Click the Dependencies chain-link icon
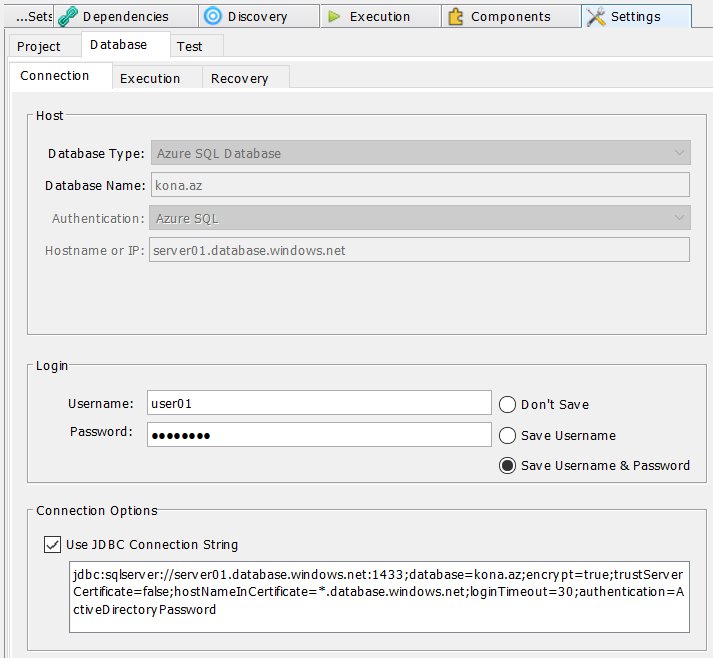This screenshot has width=713, height=658. pyautogui.click(x=68, y=17)
